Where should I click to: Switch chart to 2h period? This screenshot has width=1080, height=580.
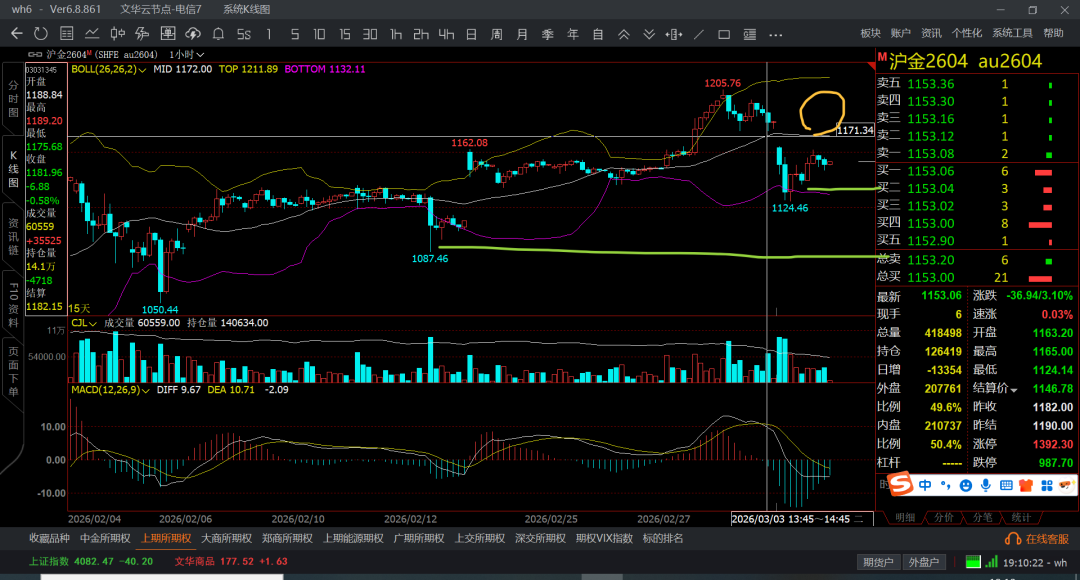pos(421,34)
